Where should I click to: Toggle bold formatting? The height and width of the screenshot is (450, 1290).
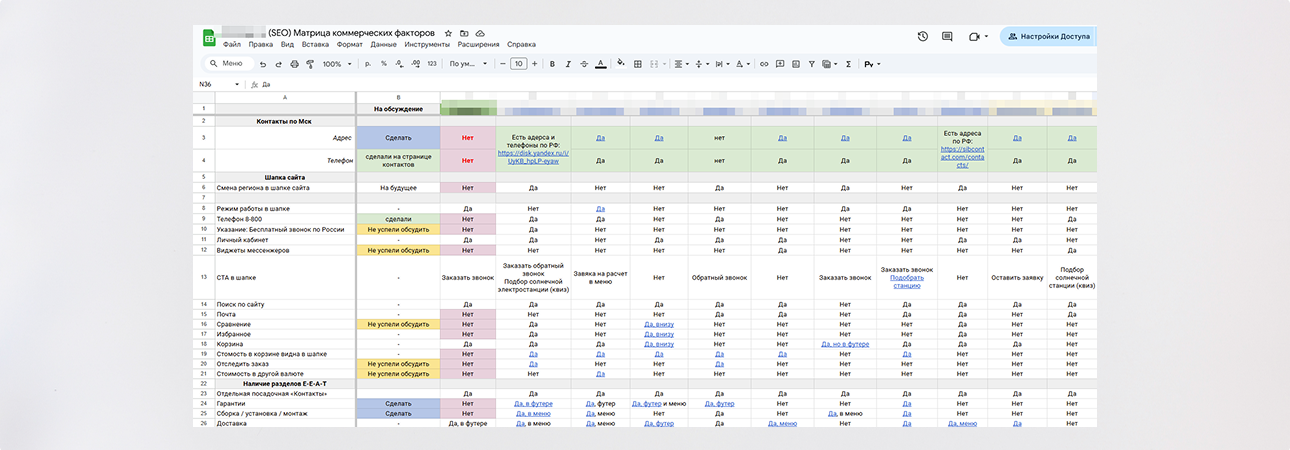pos(551,64)
